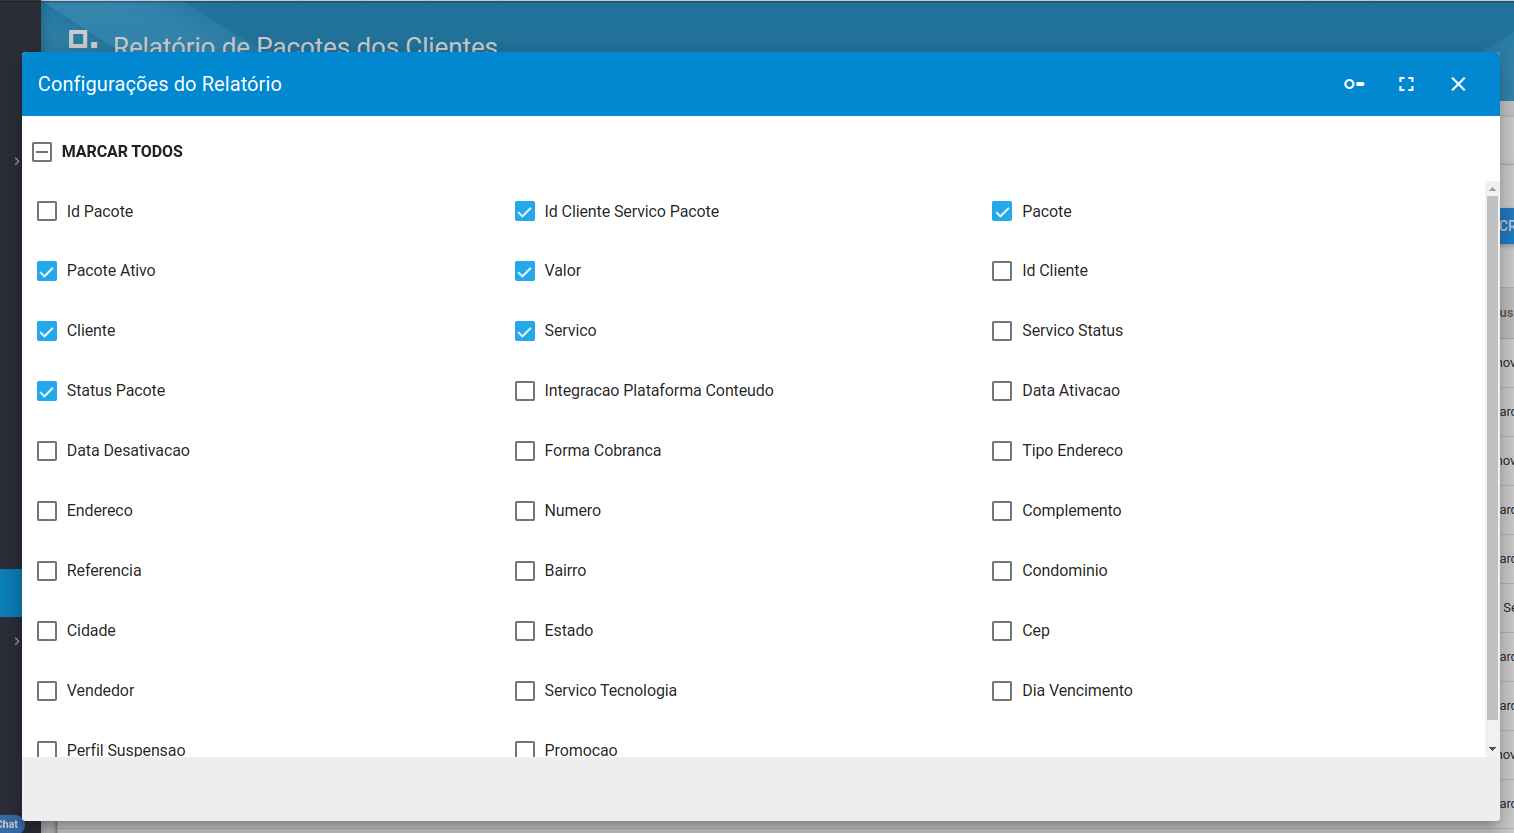Toggle the MARCAR TODOS checkbox
This screenshot has width=1514, height=833.
point(42,152)
